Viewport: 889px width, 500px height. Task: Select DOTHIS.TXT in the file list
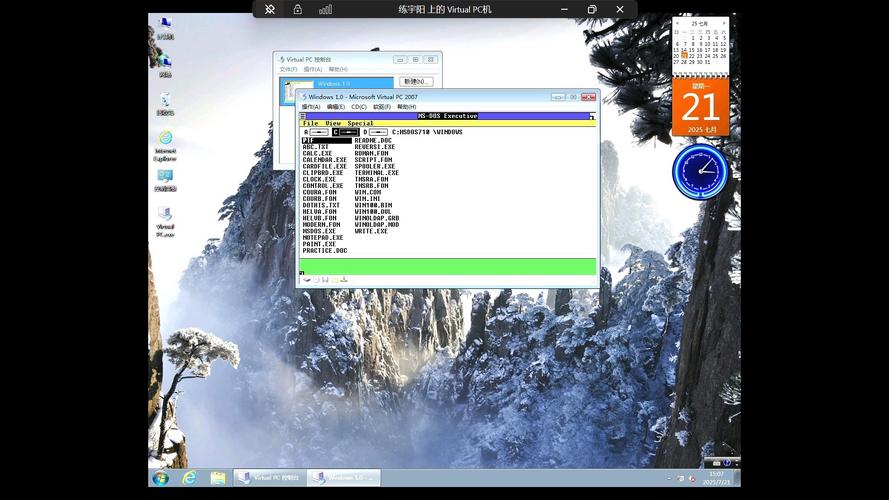click(321, 205)
